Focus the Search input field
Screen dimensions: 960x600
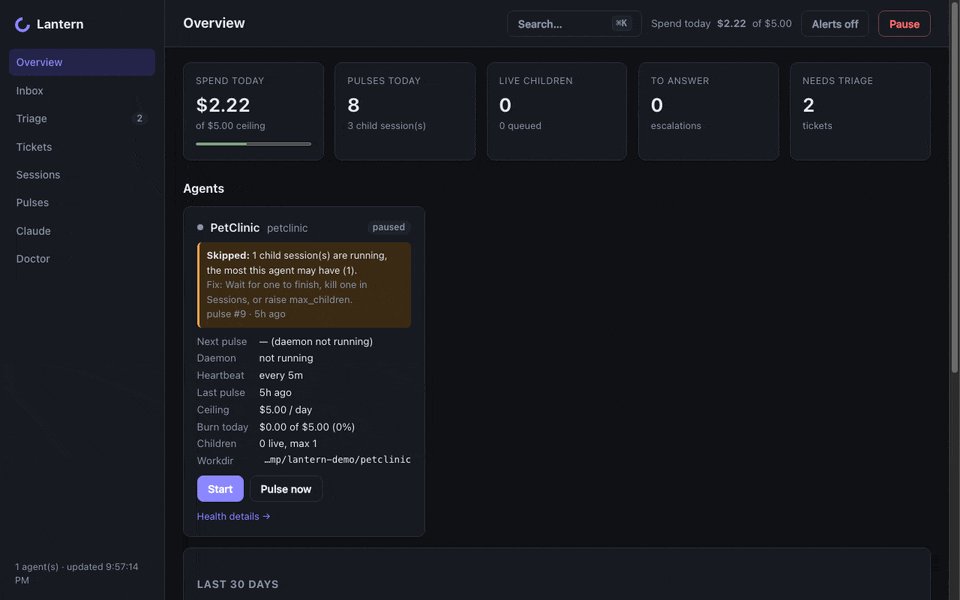(x=574, y=24)
